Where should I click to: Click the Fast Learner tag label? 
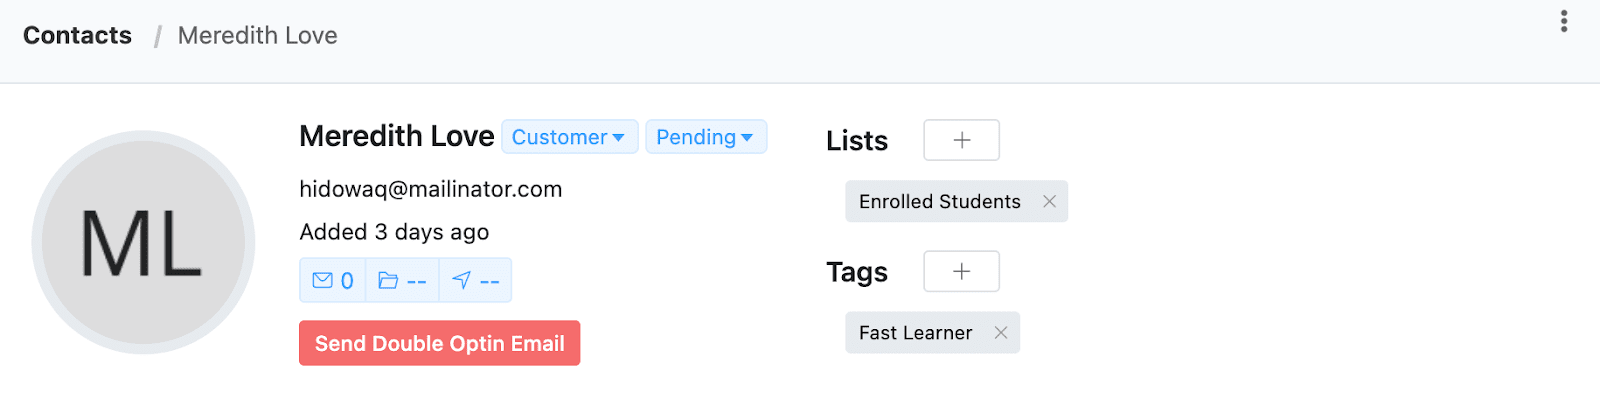click(x=915, y=333)
